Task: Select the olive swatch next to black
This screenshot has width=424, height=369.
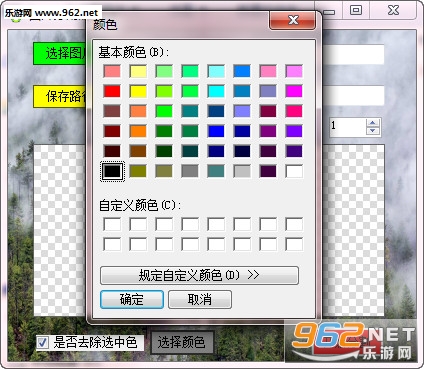Action: pos(138,171)
